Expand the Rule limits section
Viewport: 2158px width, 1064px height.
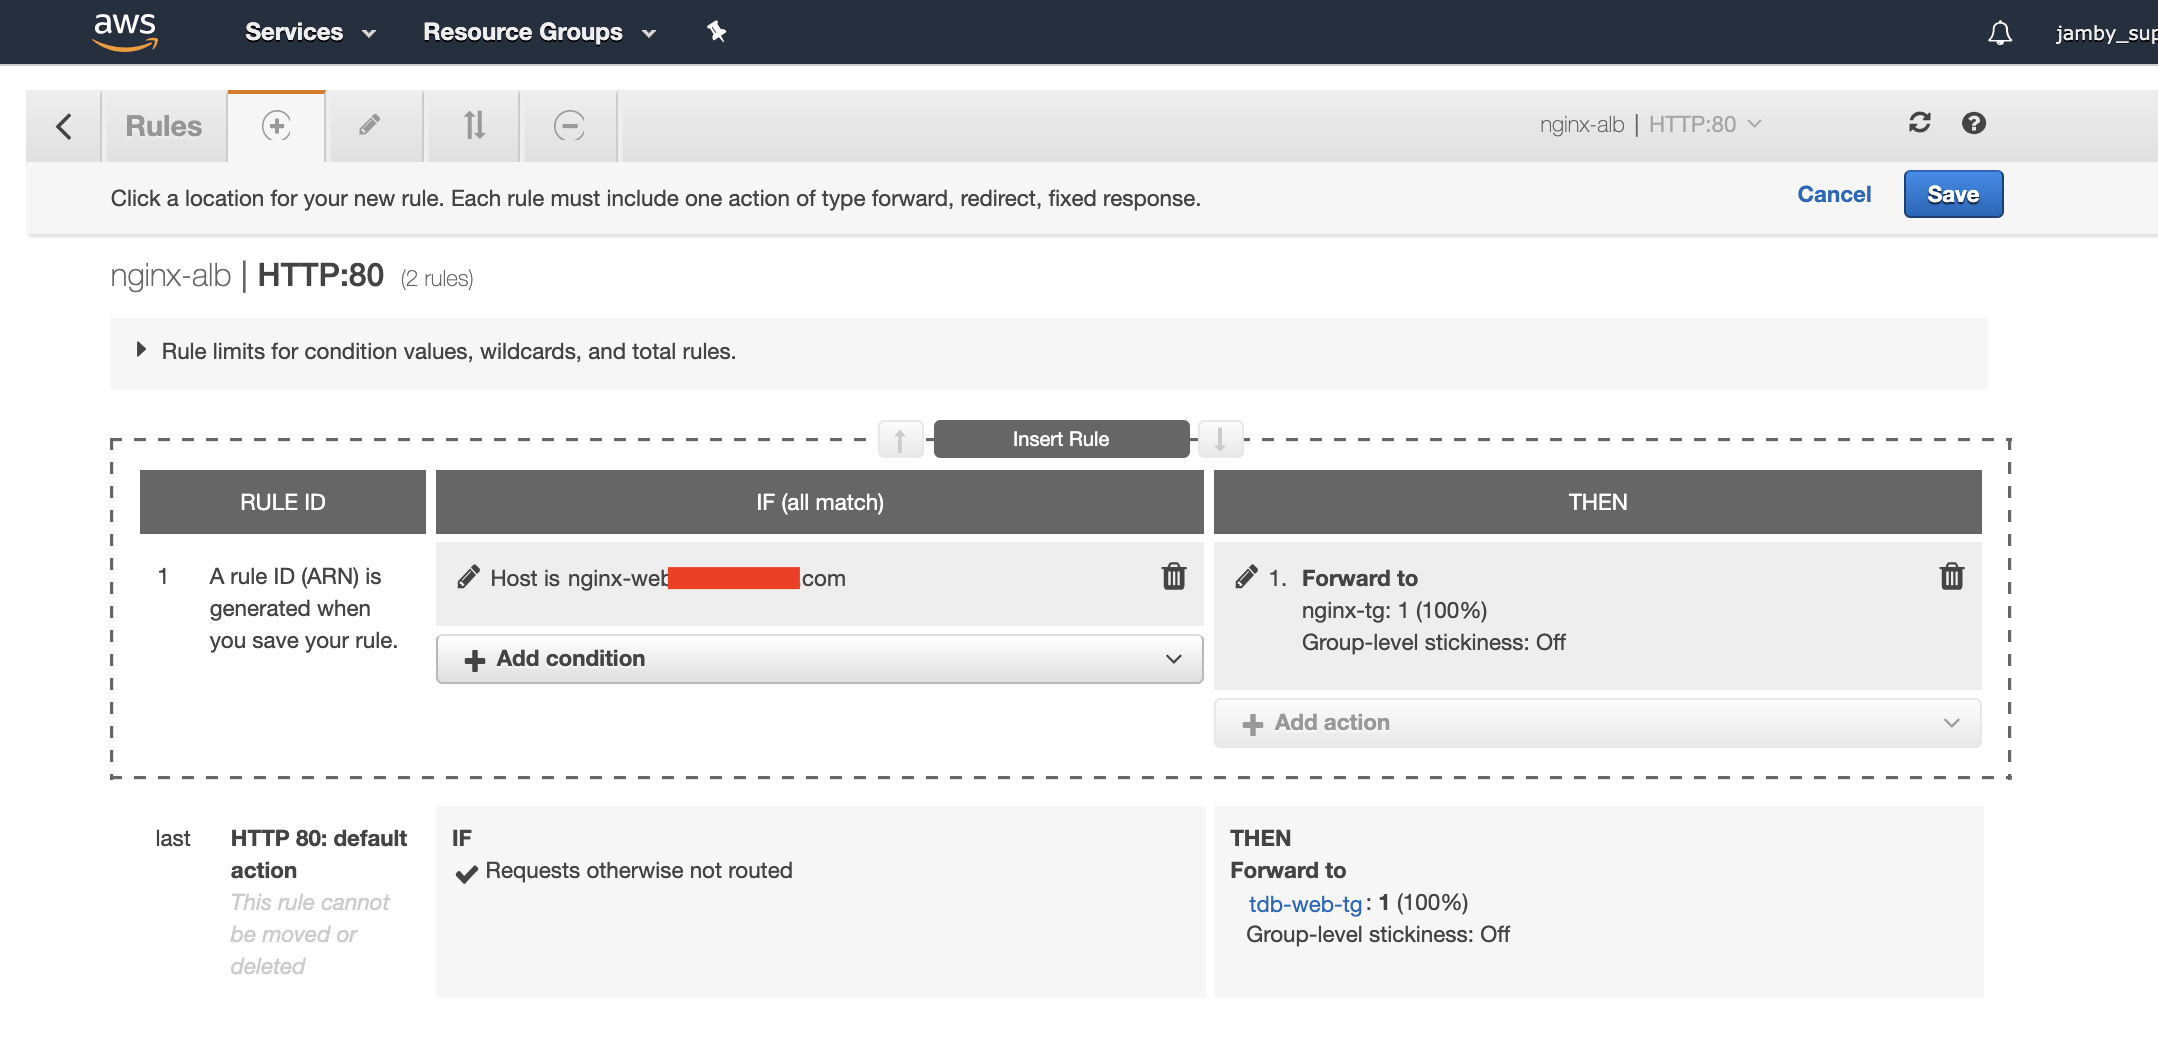(x=141, y=350)
